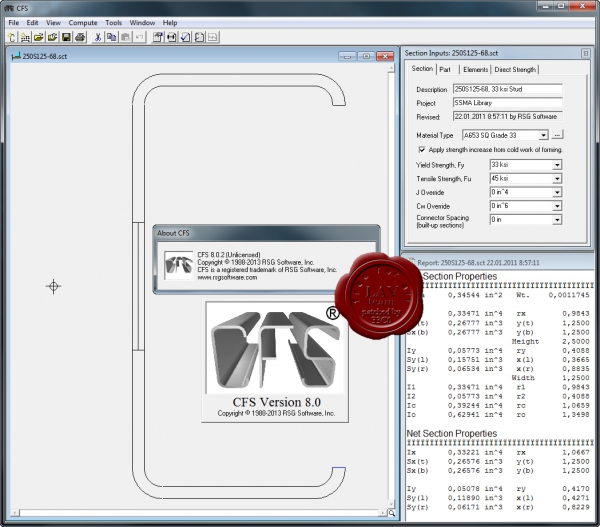Click the CFS Version 8.0 splash image
This screenshot has height=527, width=600.
(275, 361)
